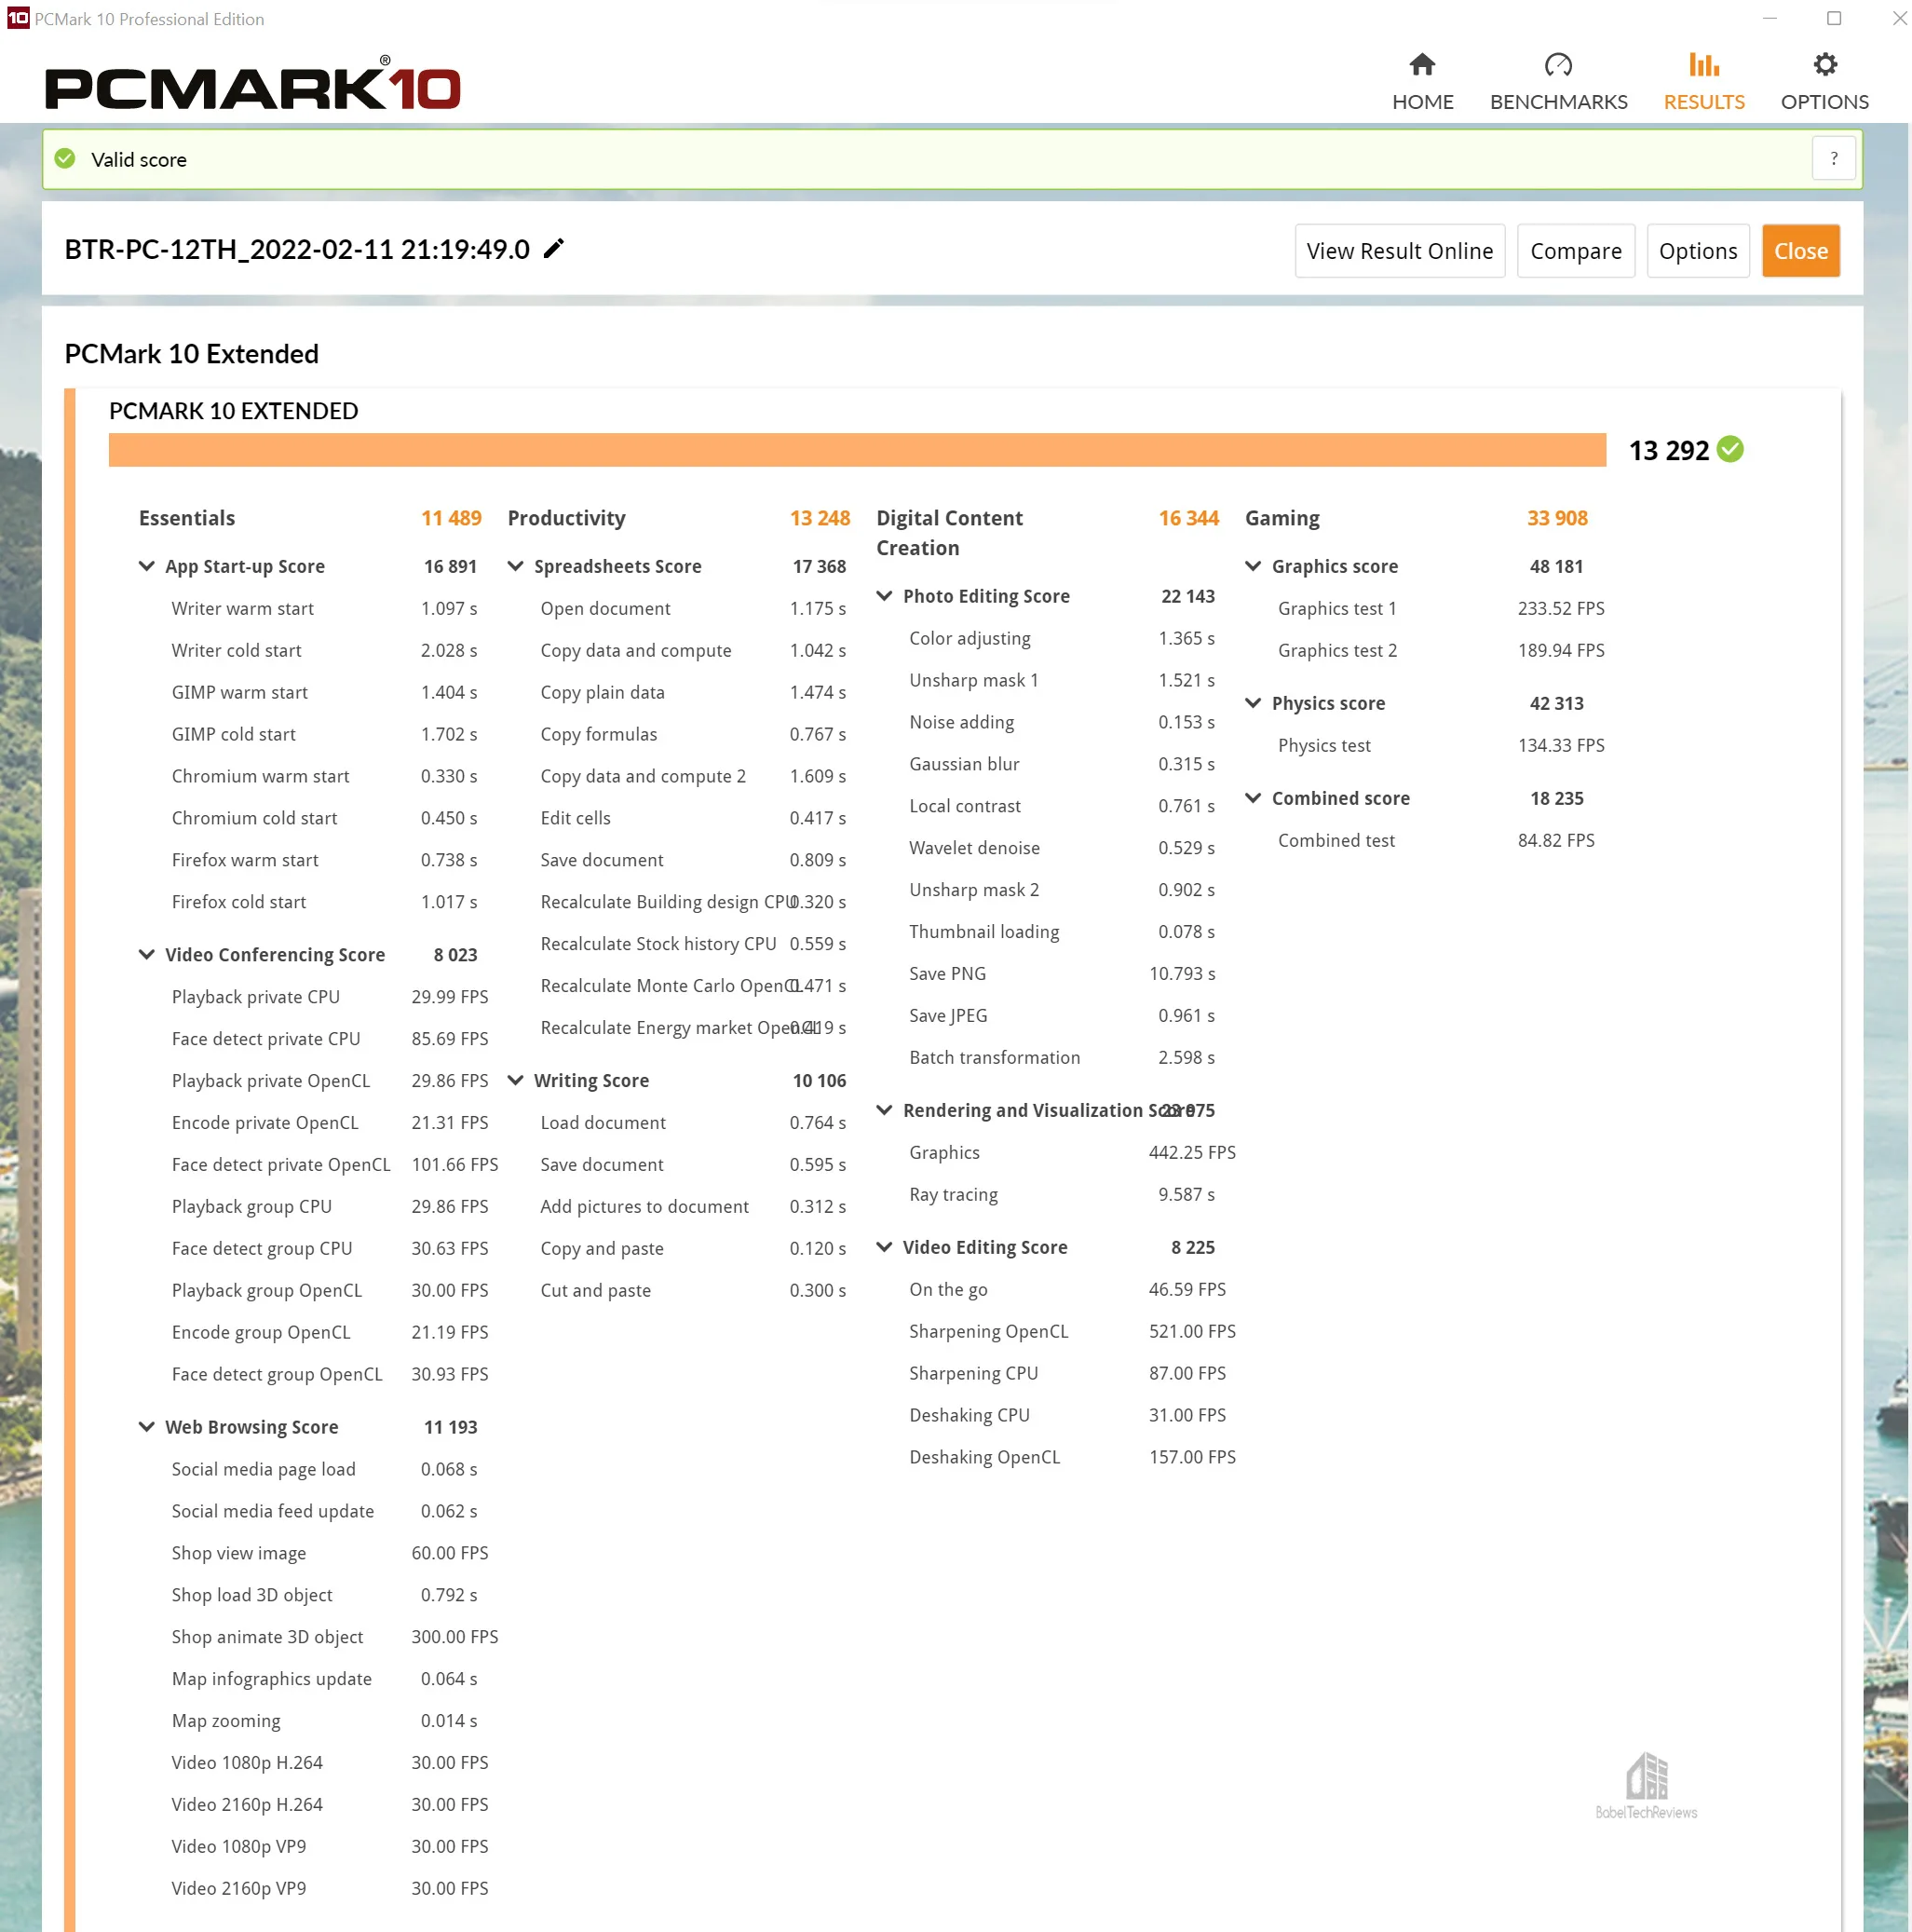The height and width of the screenshot is (1932, 1912).
Task: Click the PCMark 10 Extended heading
Action: (x=192, y=355)
